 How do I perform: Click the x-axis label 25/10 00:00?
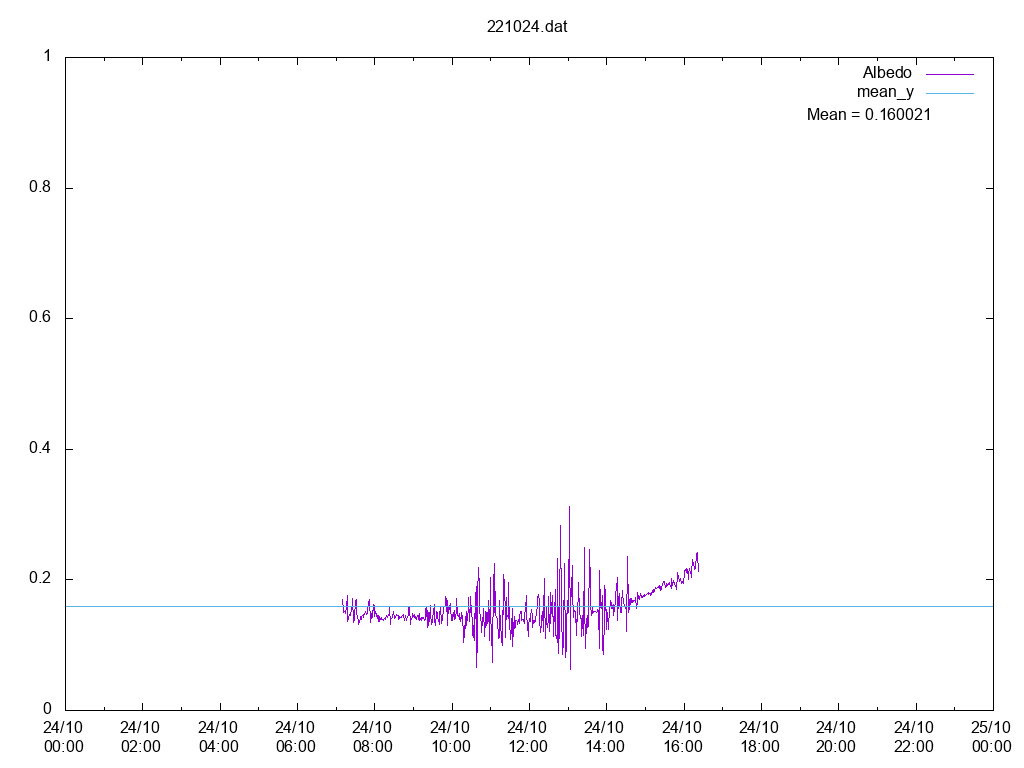991,737
